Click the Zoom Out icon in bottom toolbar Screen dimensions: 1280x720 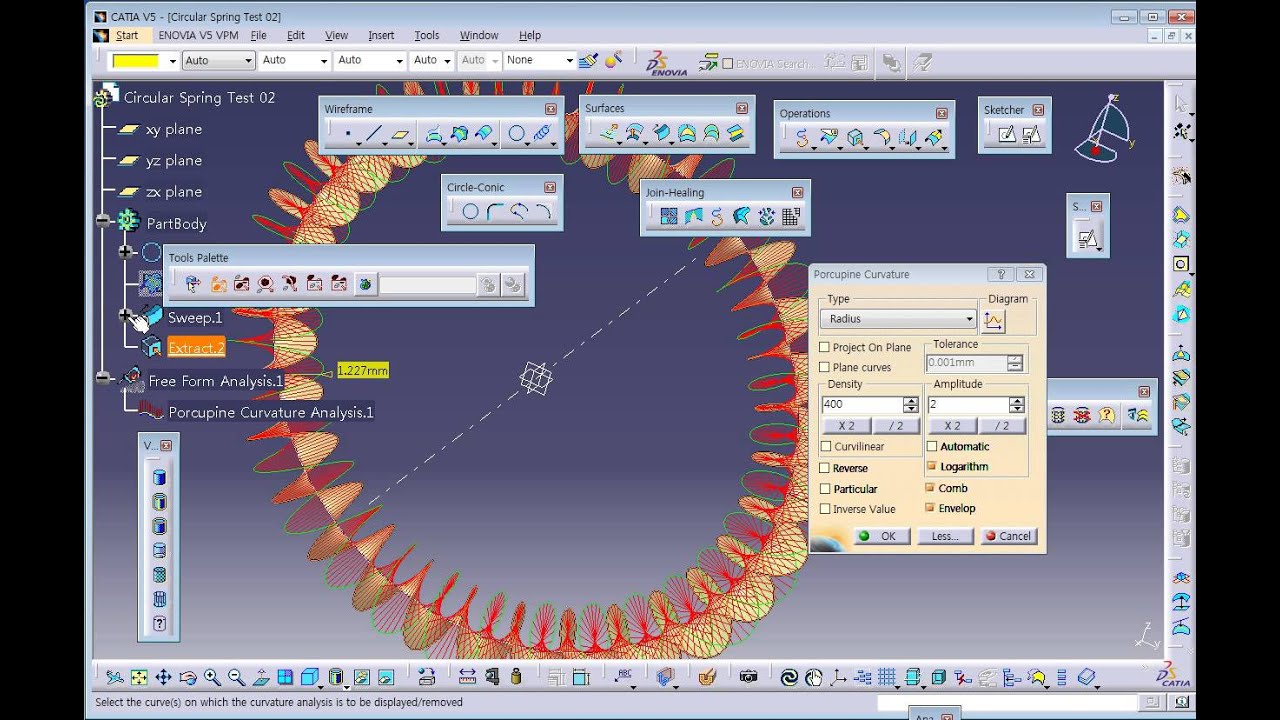pyautogui.click(x=236, y=677)
